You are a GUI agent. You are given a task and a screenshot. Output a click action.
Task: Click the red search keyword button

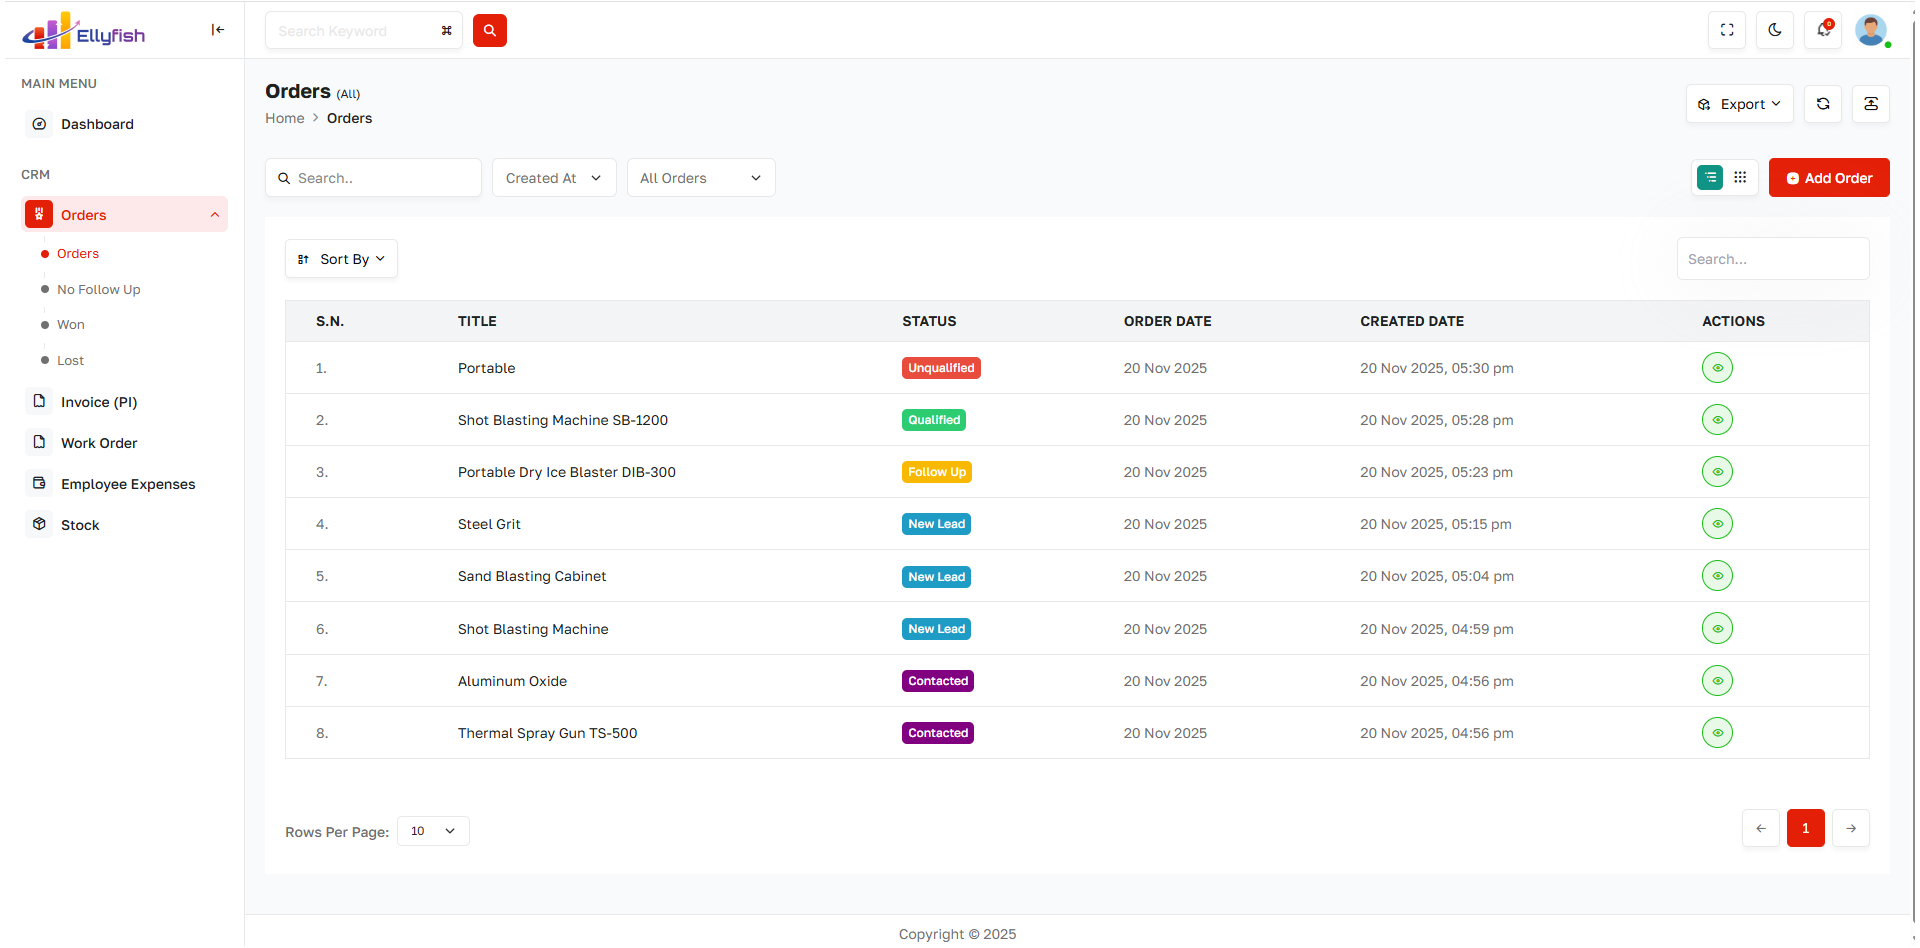pos(489,31)
